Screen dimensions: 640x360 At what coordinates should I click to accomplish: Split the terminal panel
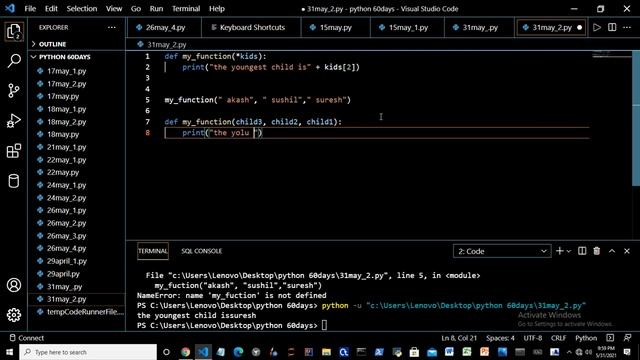pyautogui.click(x=582, y=251)
